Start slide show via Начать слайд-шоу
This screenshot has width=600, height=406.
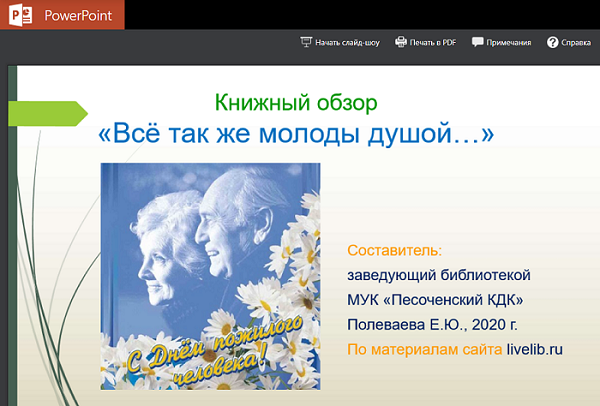coord(347,42)
